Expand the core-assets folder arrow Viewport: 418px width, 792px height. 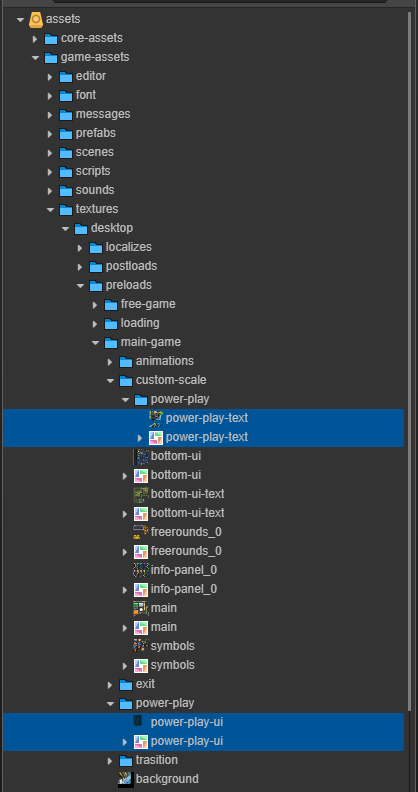coord(35,39)
